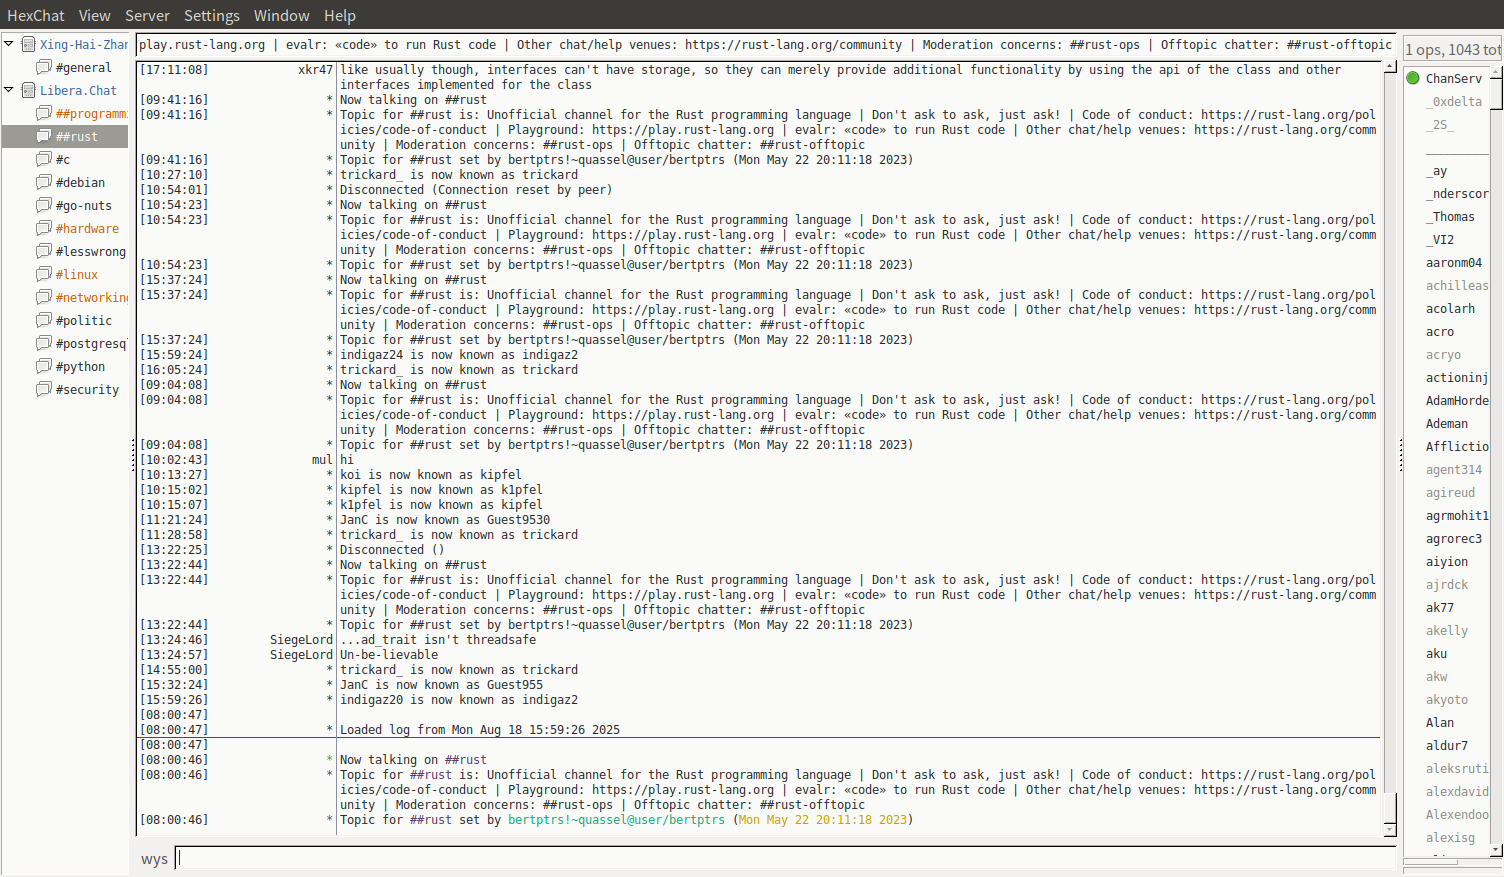This screenshot has width=1504, height=877.
Task: Open the Window menu
Action: point(281,15)
